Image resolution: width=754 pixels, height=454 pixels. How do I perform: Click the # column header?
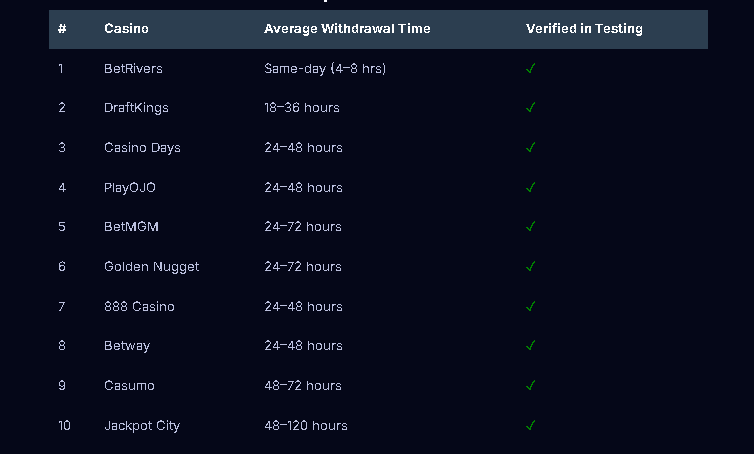[62, 29]
